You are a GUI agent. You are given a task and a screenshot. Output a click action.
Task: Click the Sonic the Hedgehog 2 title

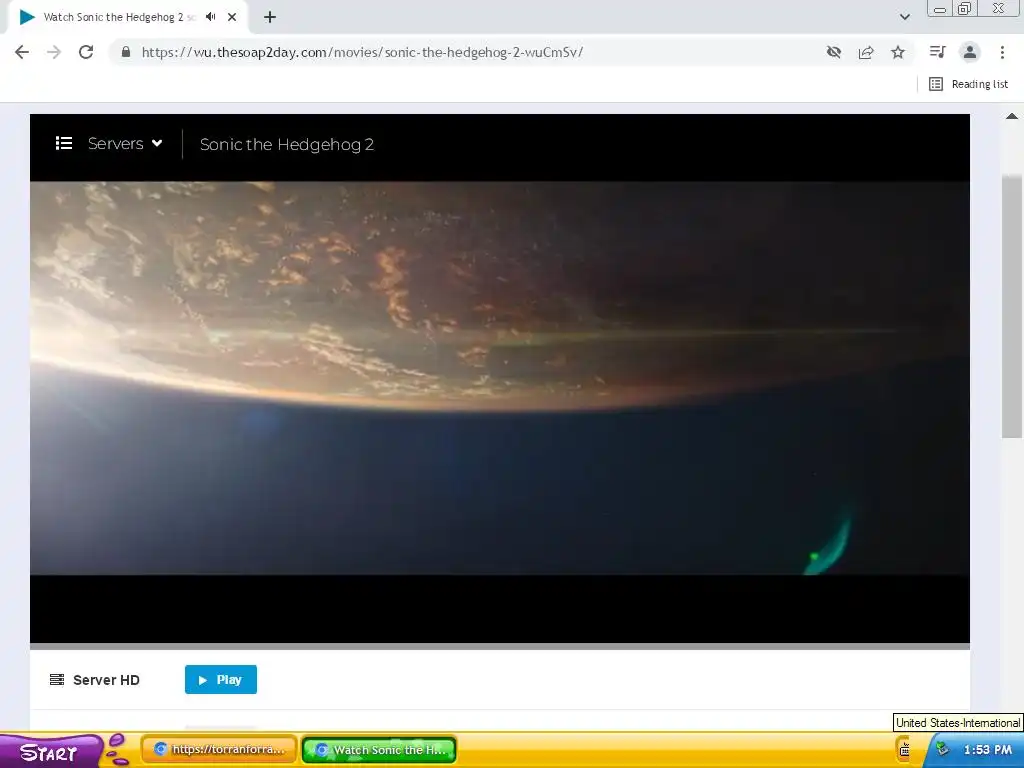(x=287, y=144)
